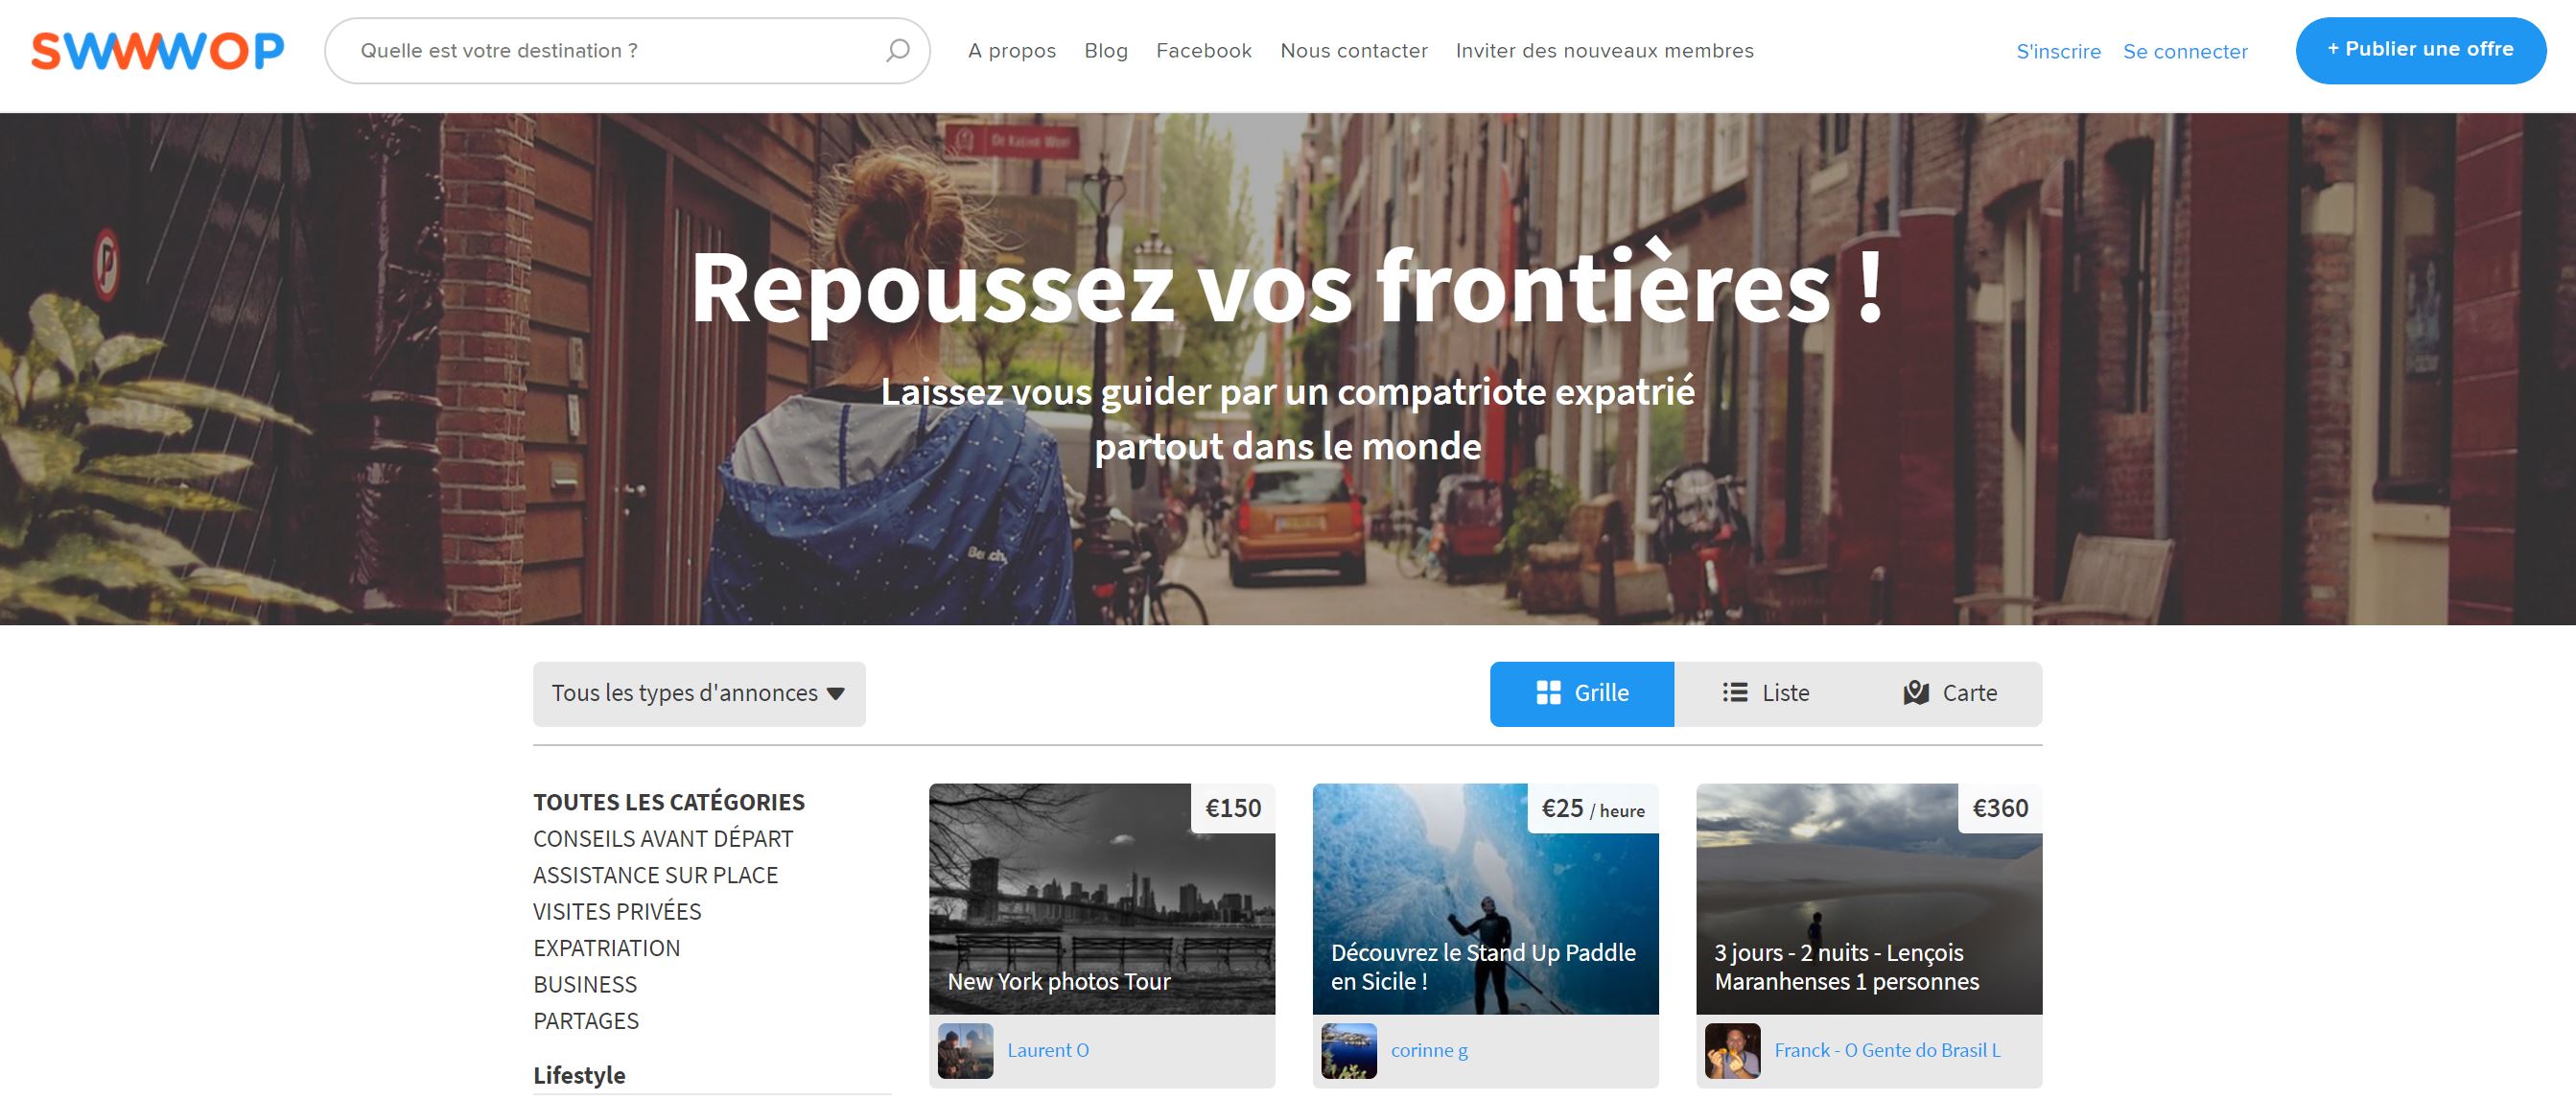
Task: Click the list icon beside Liste
Action: [x=1735, y=693]
